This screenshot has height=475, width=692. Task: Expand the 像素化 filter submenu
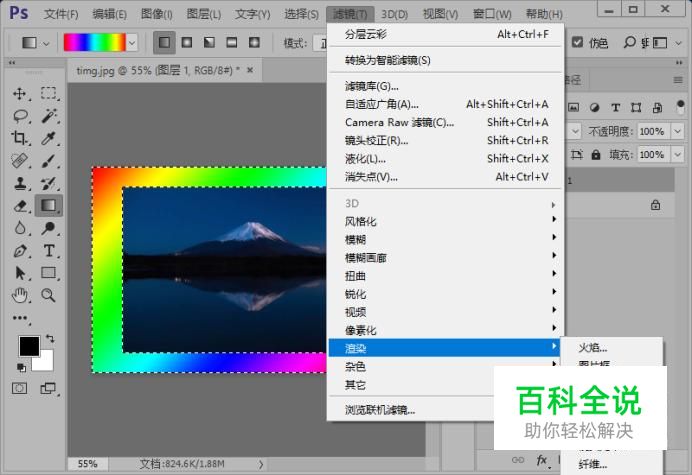pyautogui.click(x=445, y=330)
